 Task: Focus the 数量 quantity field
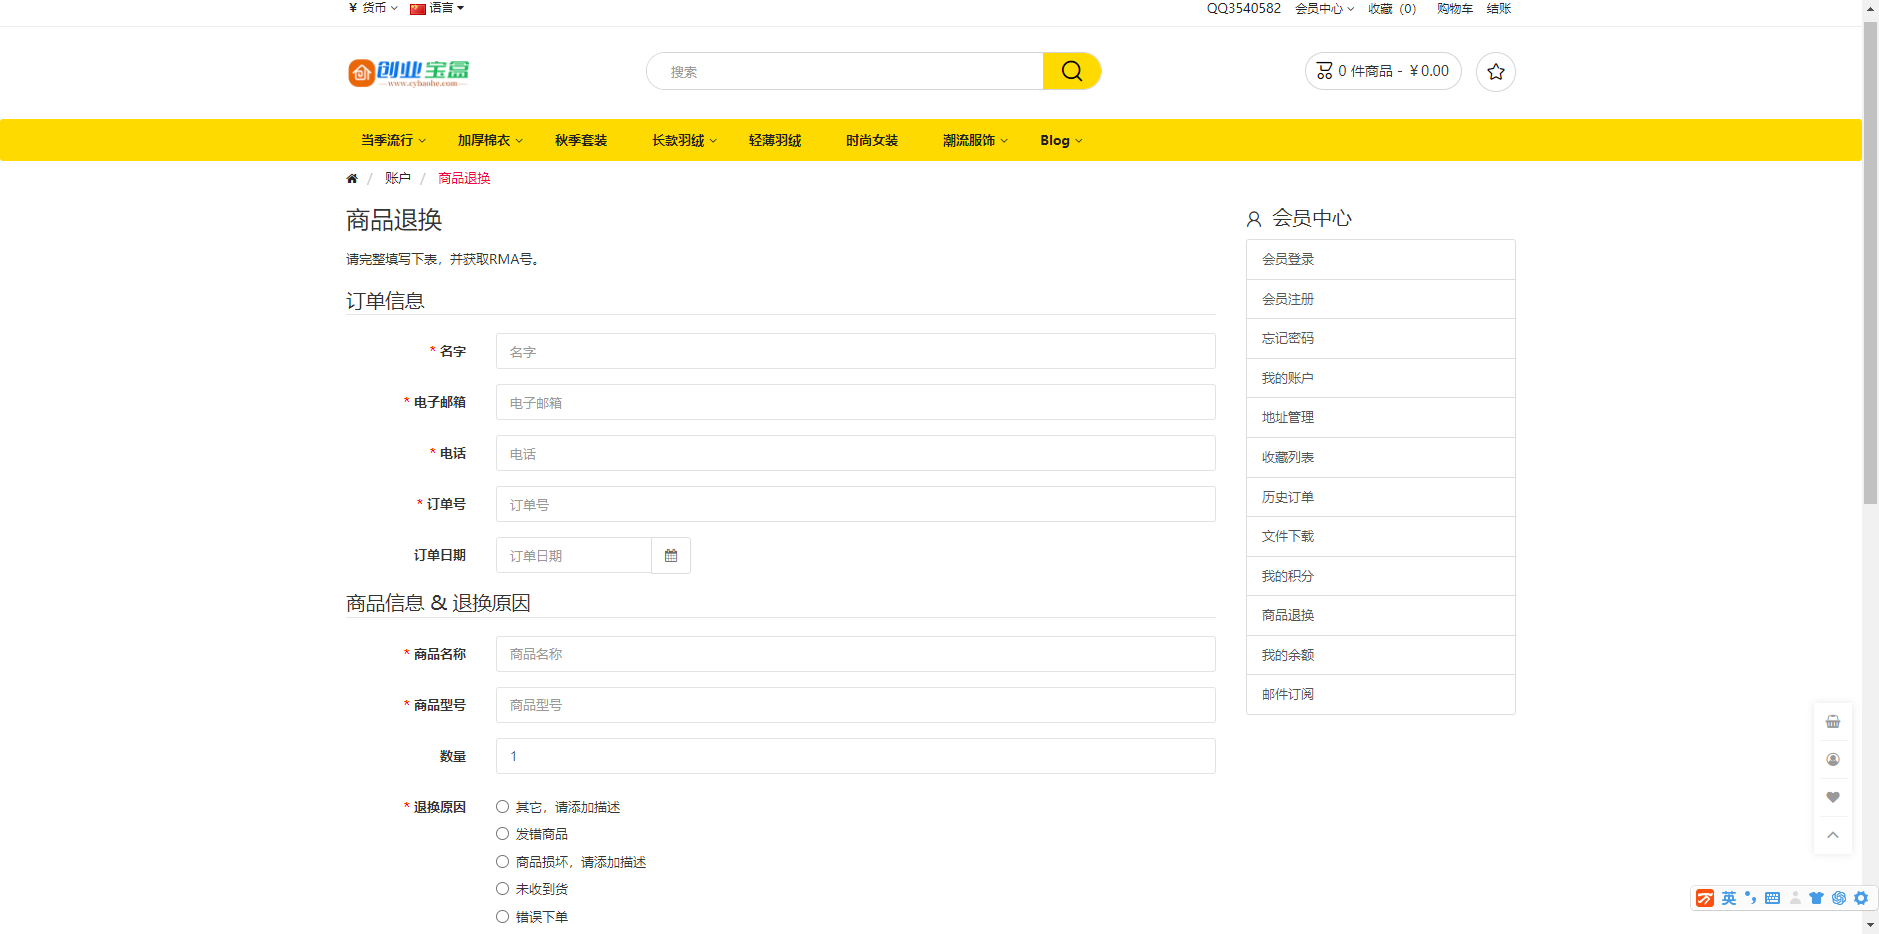click(x=856, y=756)
